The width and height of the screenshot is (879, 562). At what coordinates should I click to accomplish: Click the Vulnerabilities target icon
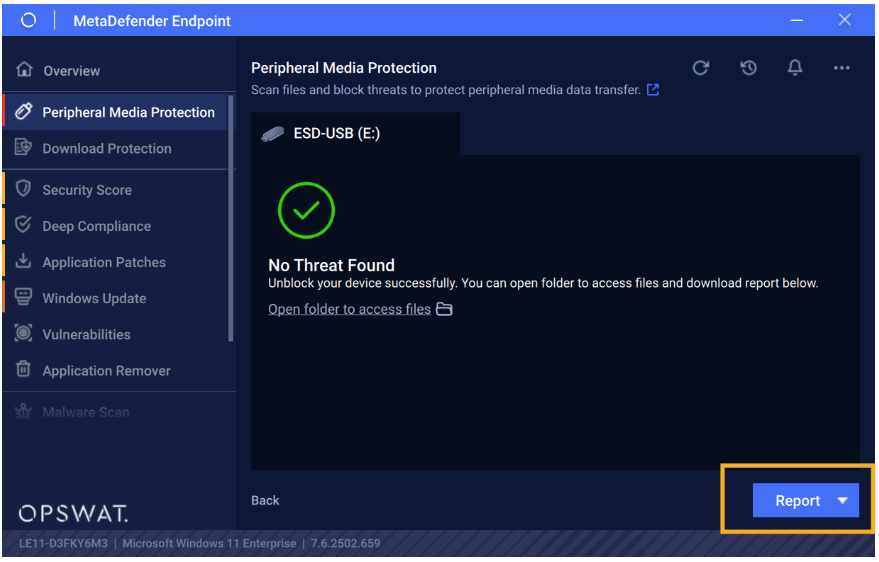(x=23, y=333)
